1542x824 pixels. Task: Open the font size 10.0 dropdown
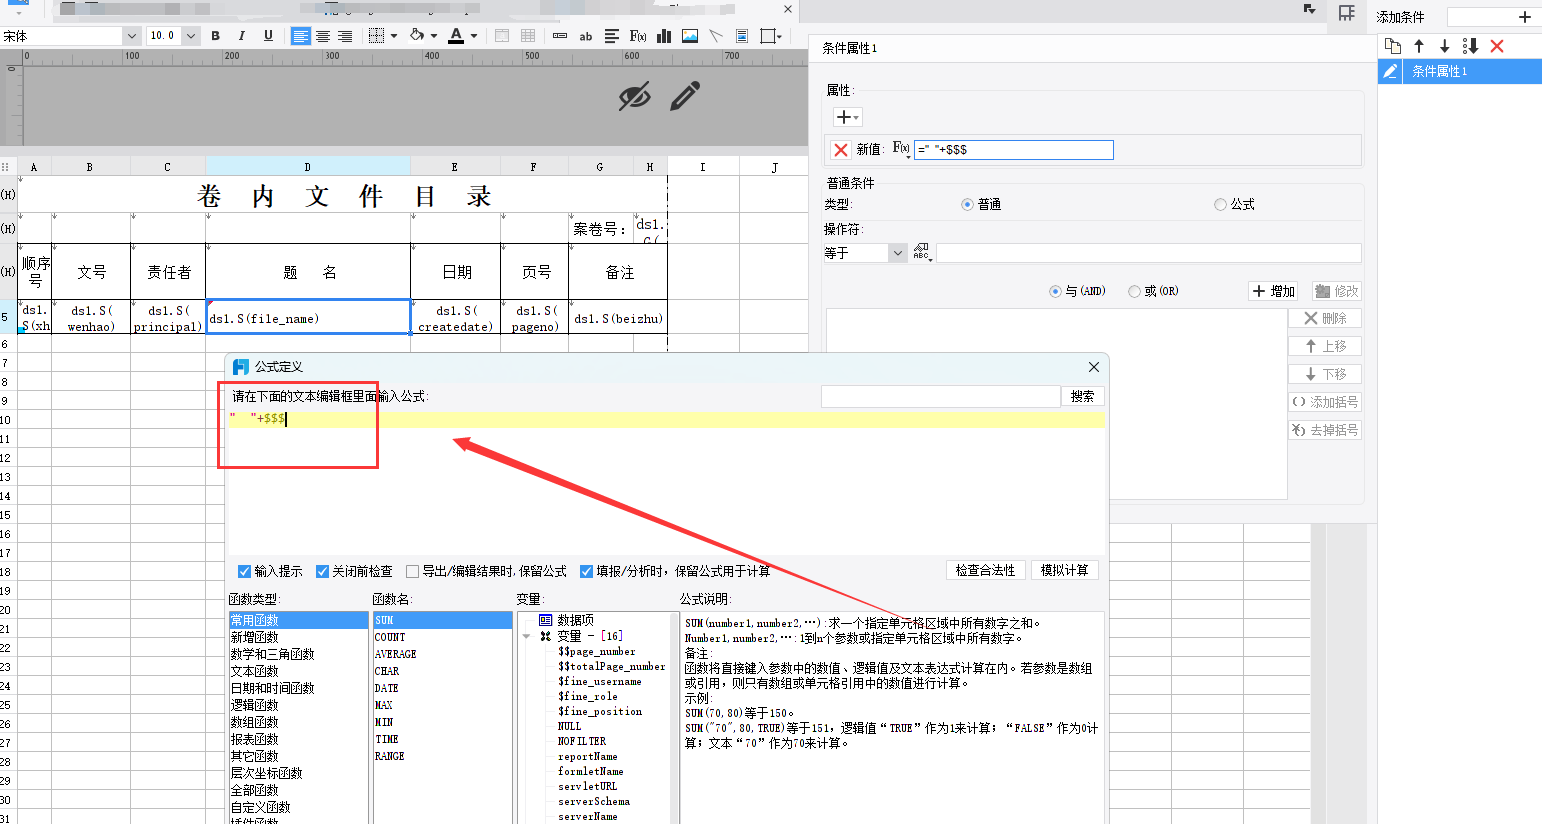[x=191, y=36]
